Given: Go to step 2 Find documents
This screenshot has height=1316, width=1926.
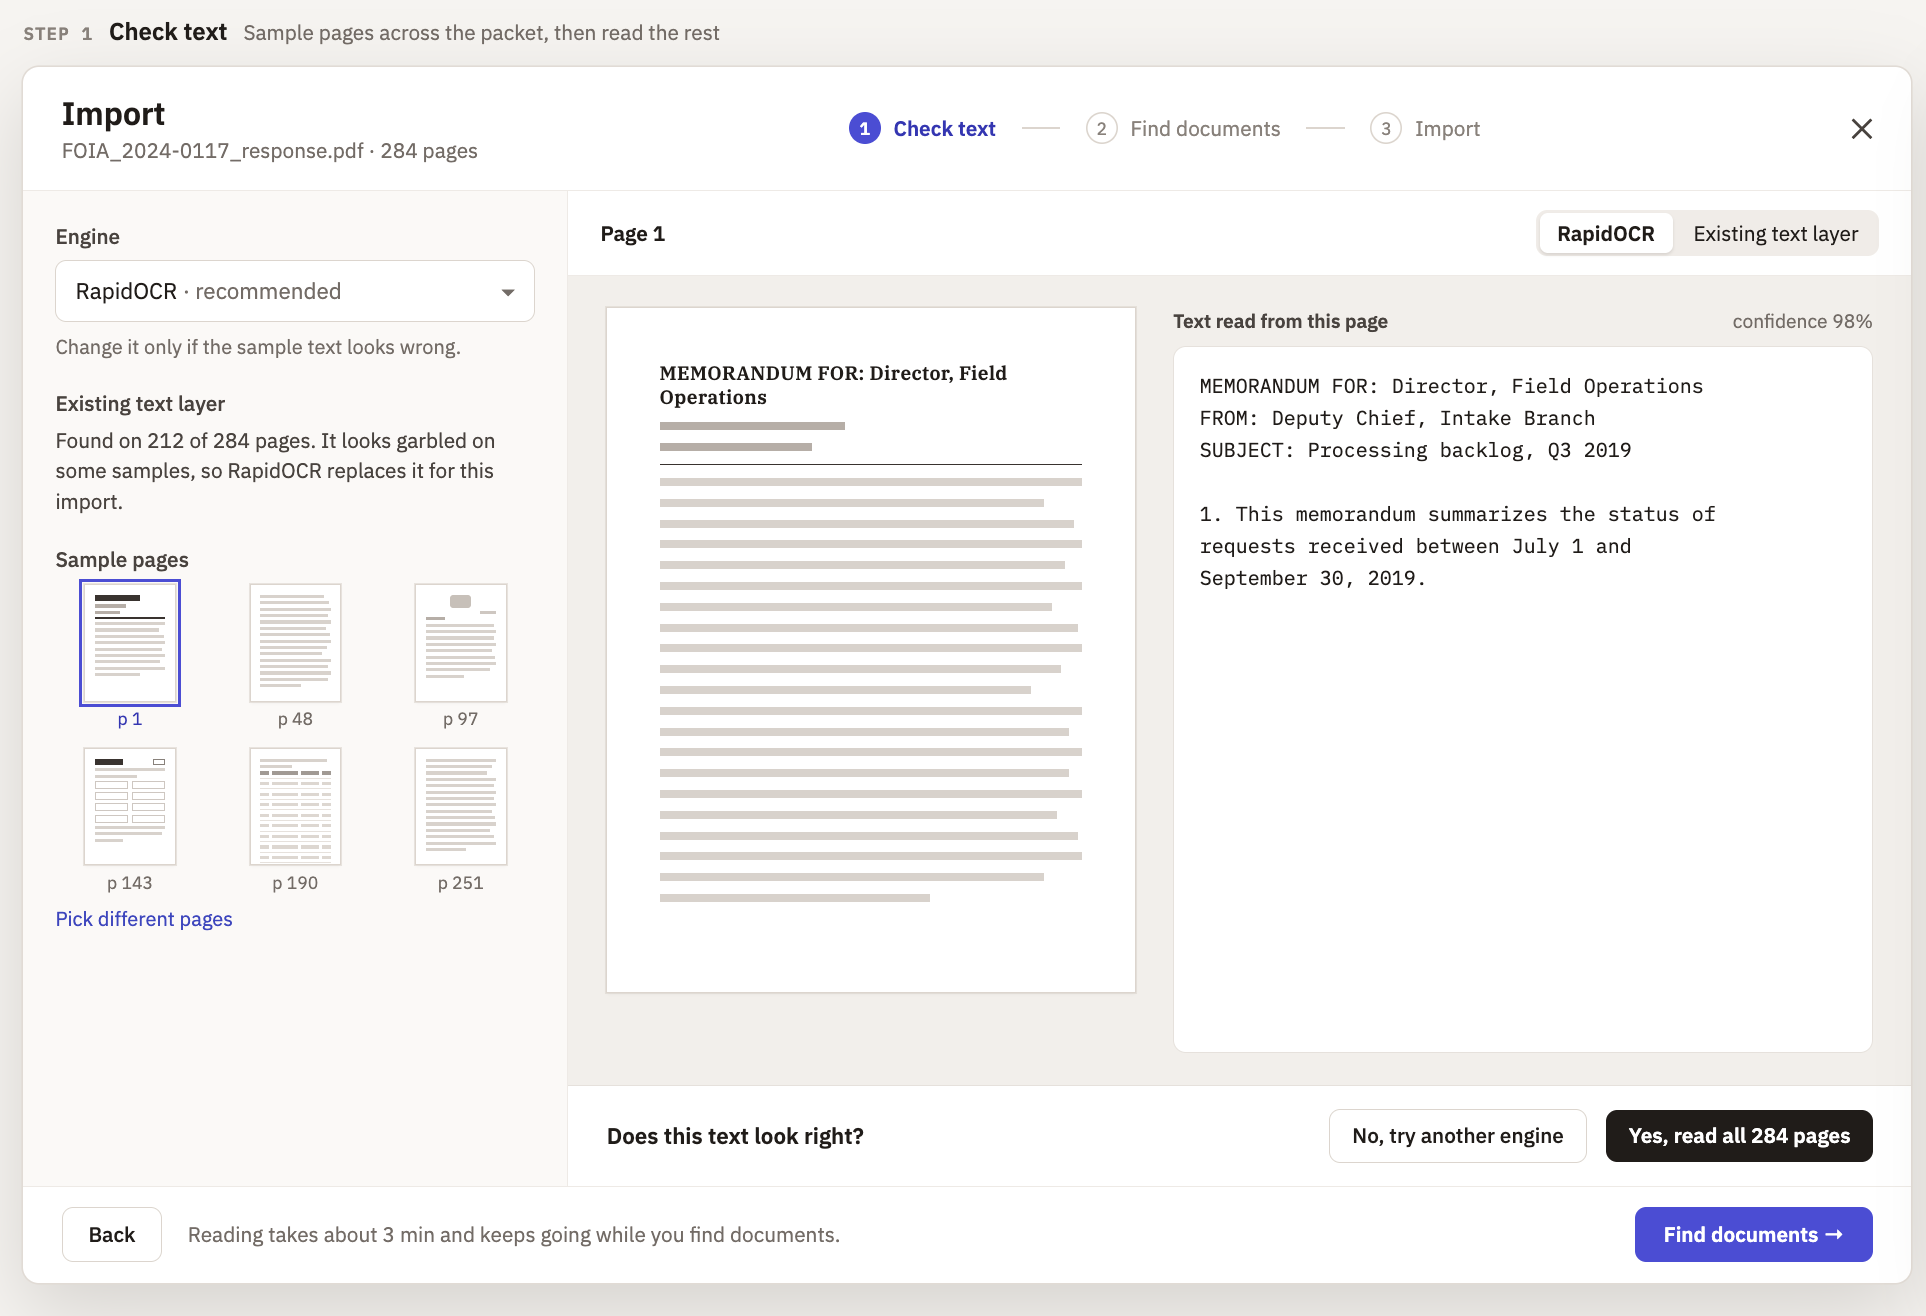Looking at the screenshot, I should [1183, 129].
